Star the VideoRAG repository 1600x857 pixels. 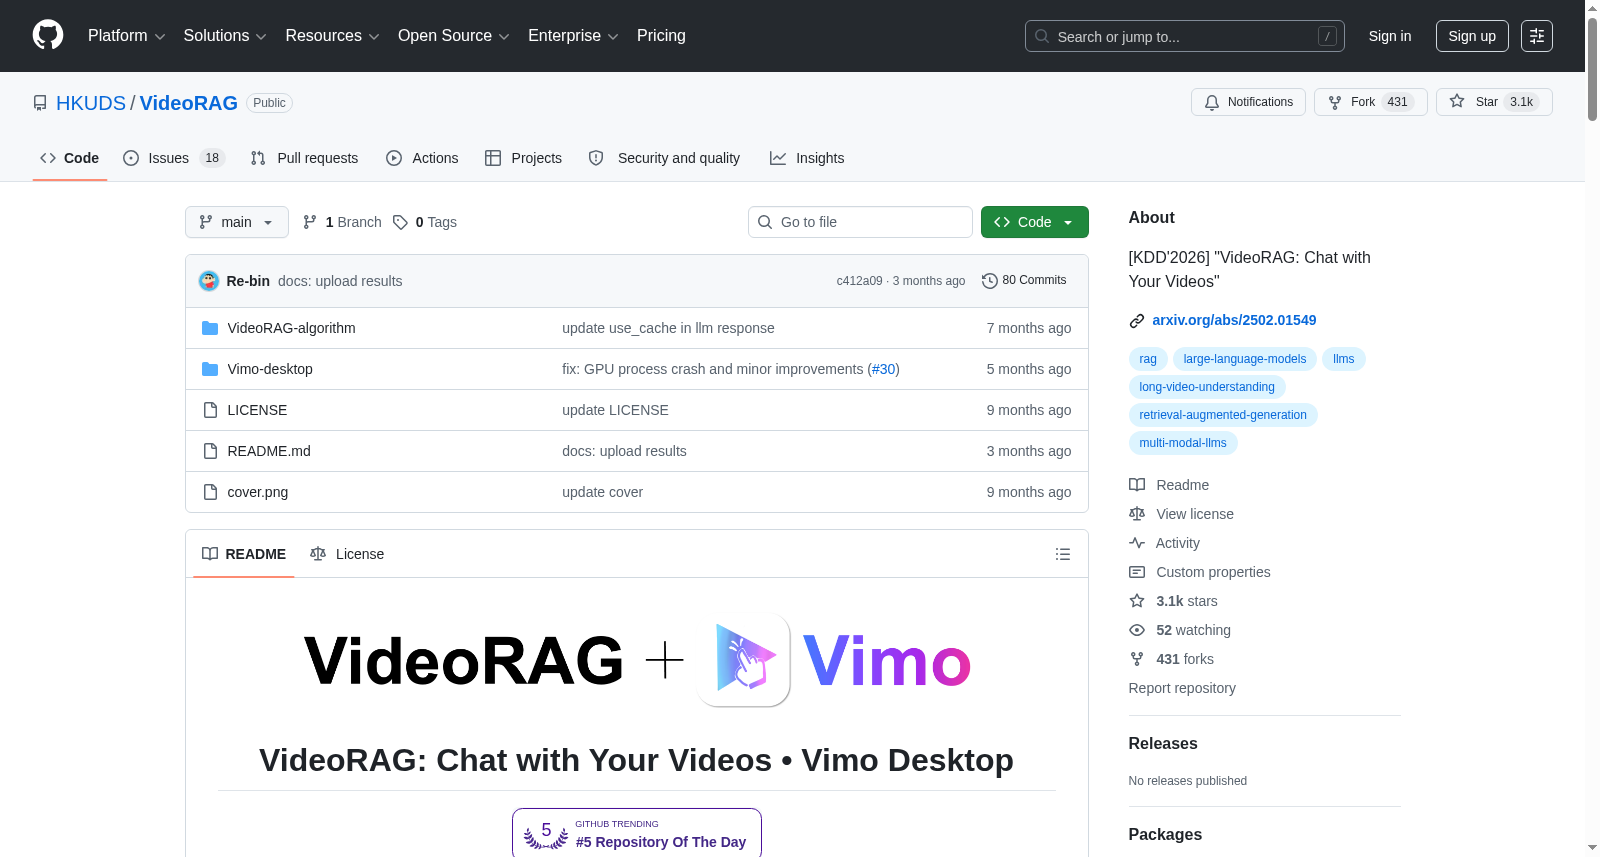coord(1494,102)
